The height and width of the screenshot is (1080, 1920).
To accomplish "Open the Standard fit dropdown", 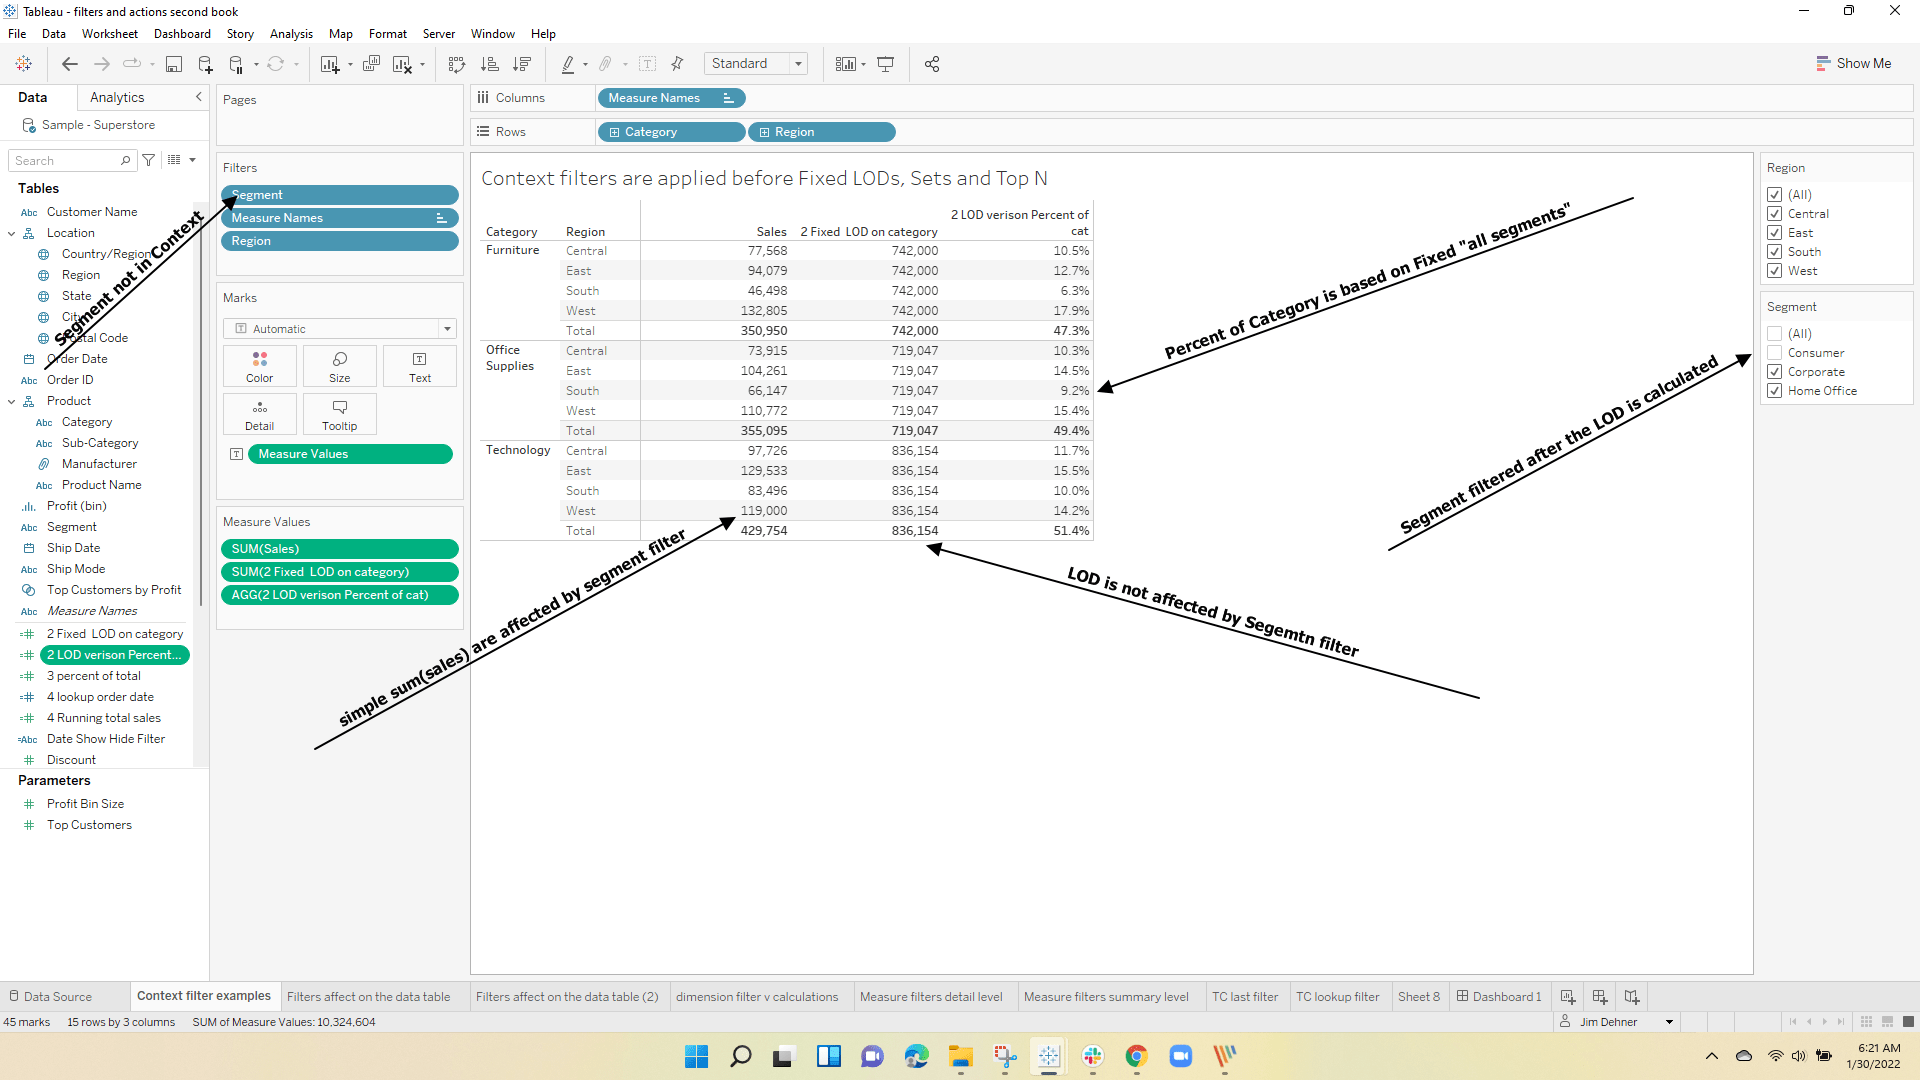I will 798,63.
